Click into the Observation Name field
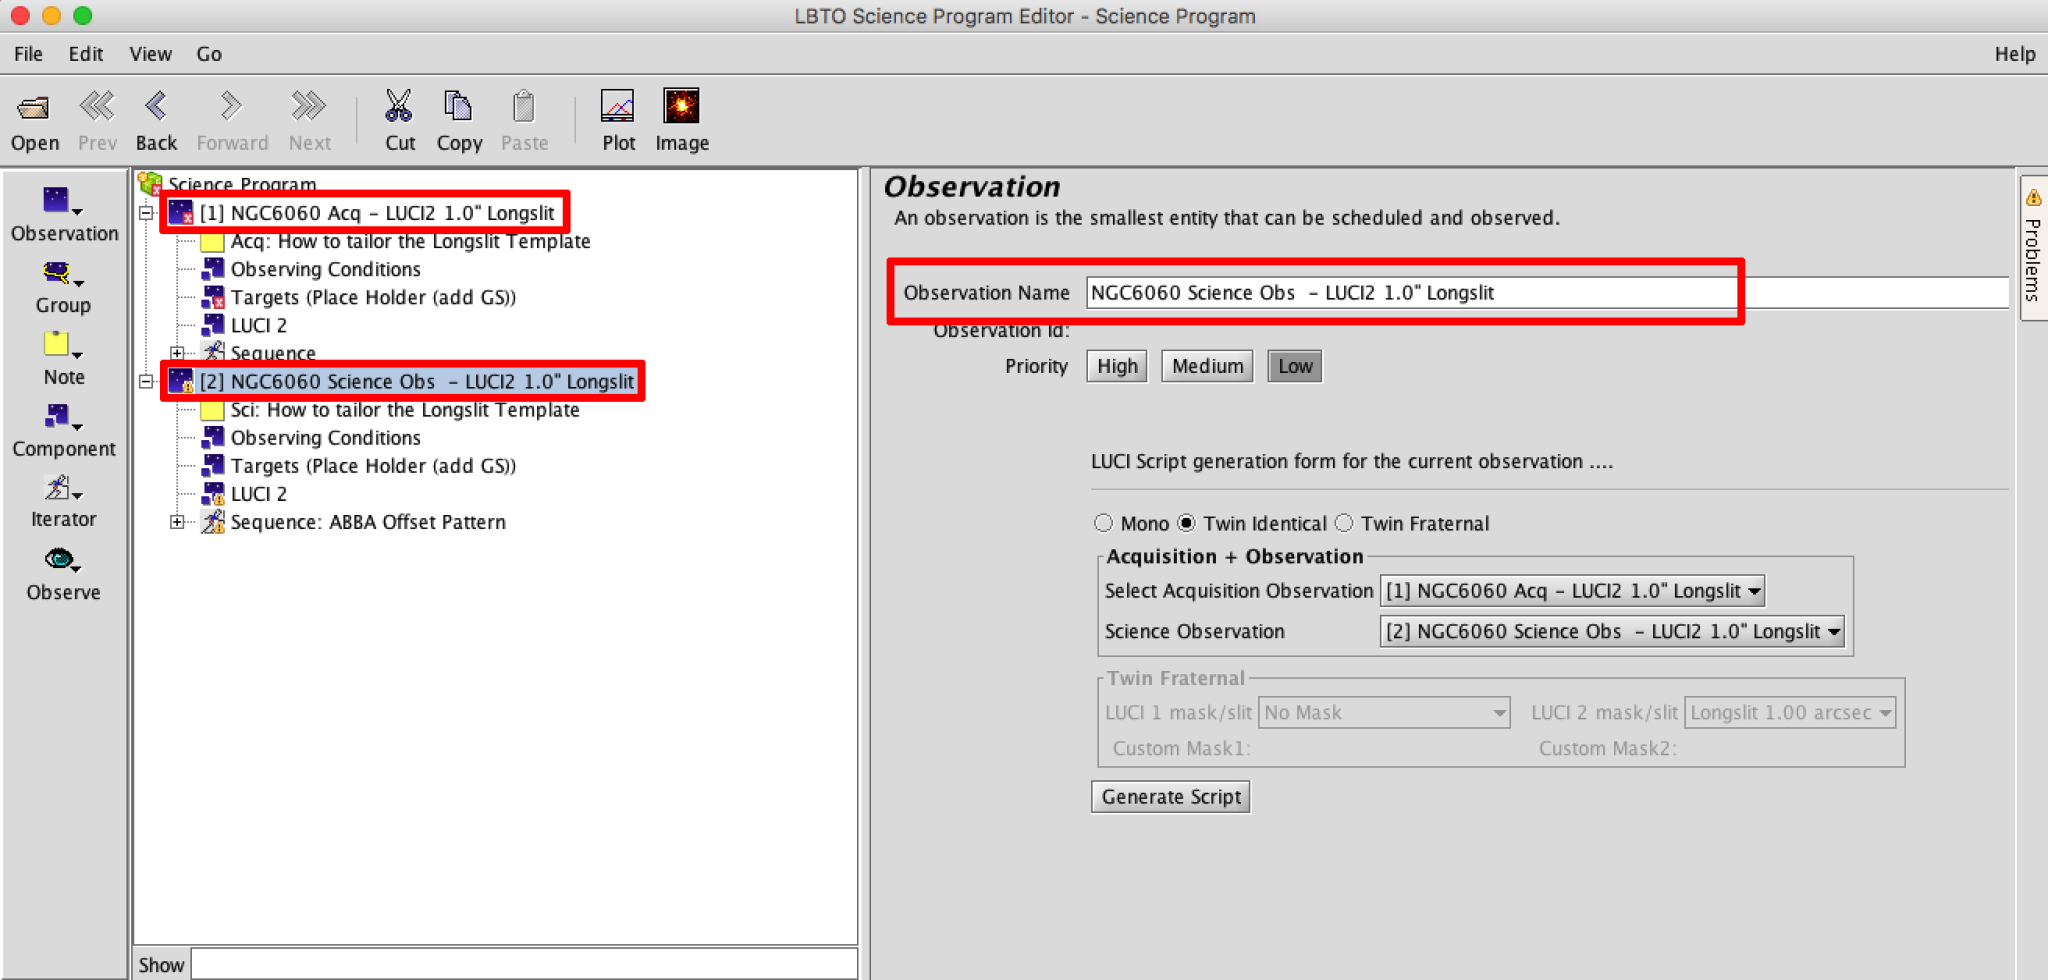This screenshot has width=2048, height=980. pos(1547,293)
